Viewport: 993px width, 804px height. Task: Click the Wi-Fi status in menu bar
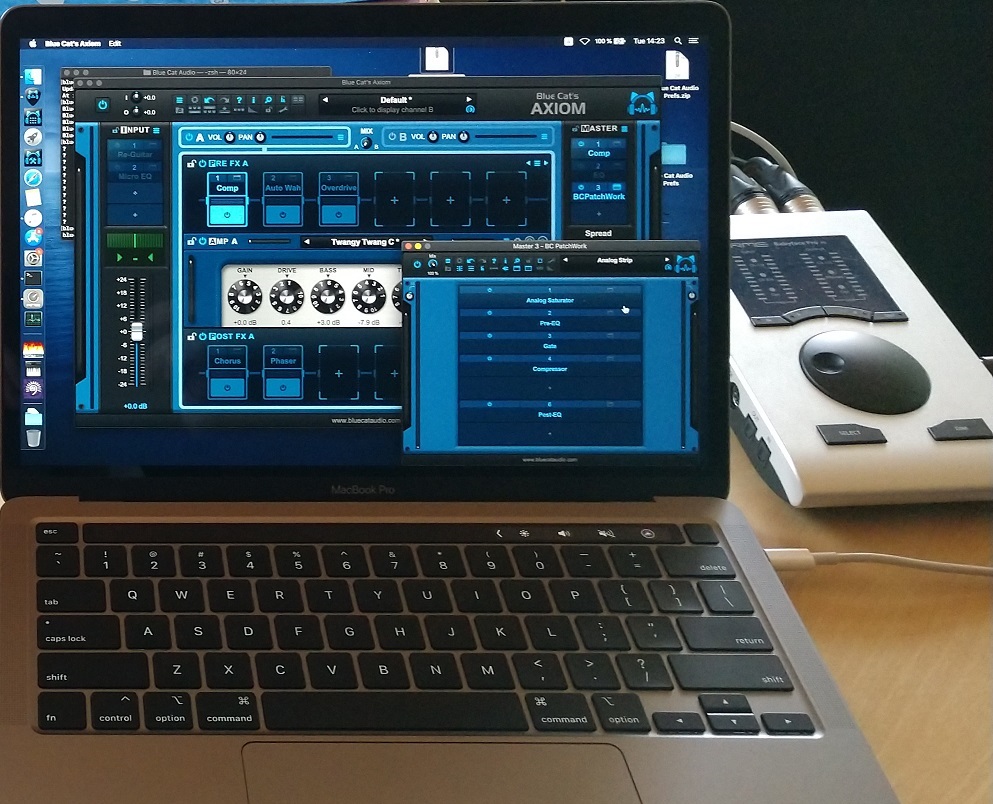(x=585, y=41)
